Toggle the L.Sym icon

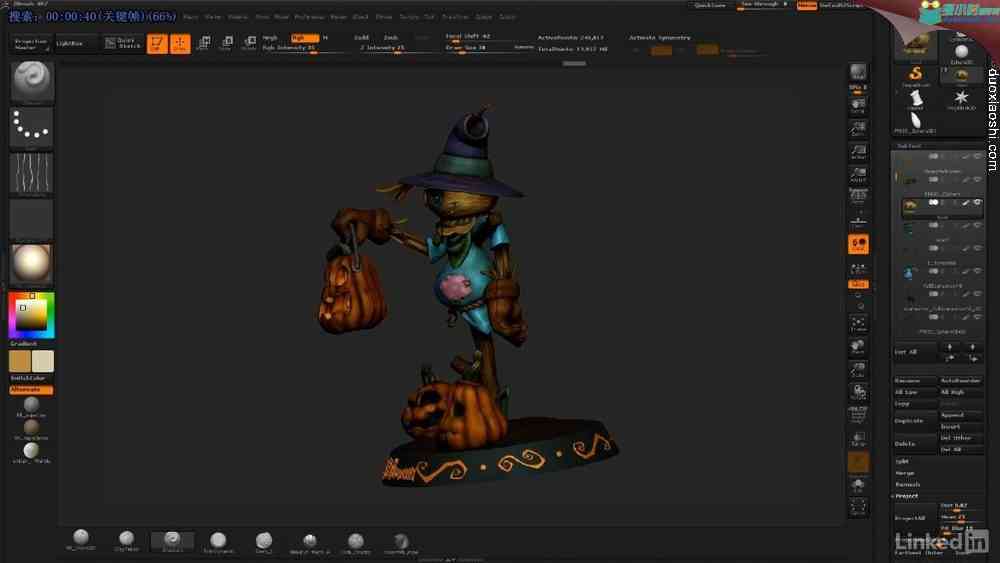(x=858, y=268)
